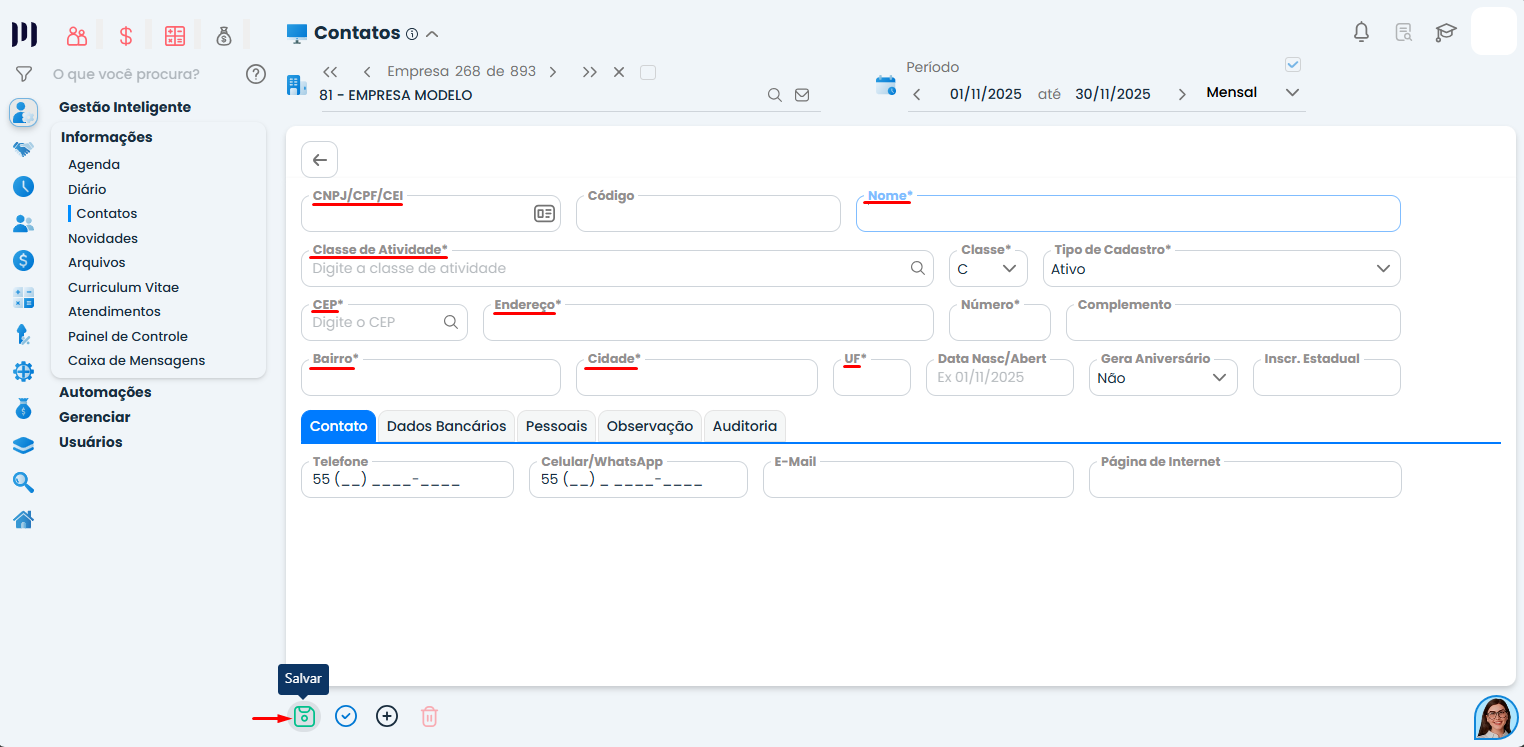Screen dimensions: 1524x747
Task: Open Painel de Controle in sidebar
Action: [128, 336]
